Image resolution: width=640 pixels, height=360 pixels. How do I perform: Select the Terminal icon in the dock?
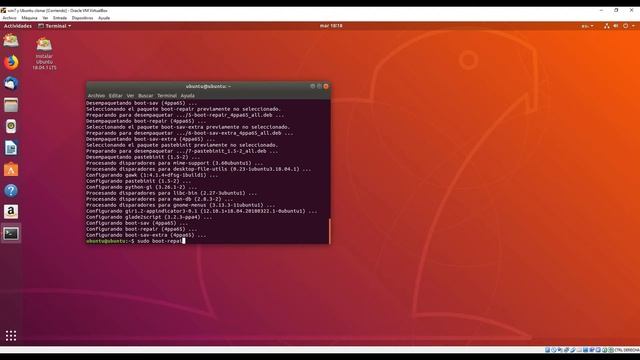pyautogui.click(x=11, y=233)
